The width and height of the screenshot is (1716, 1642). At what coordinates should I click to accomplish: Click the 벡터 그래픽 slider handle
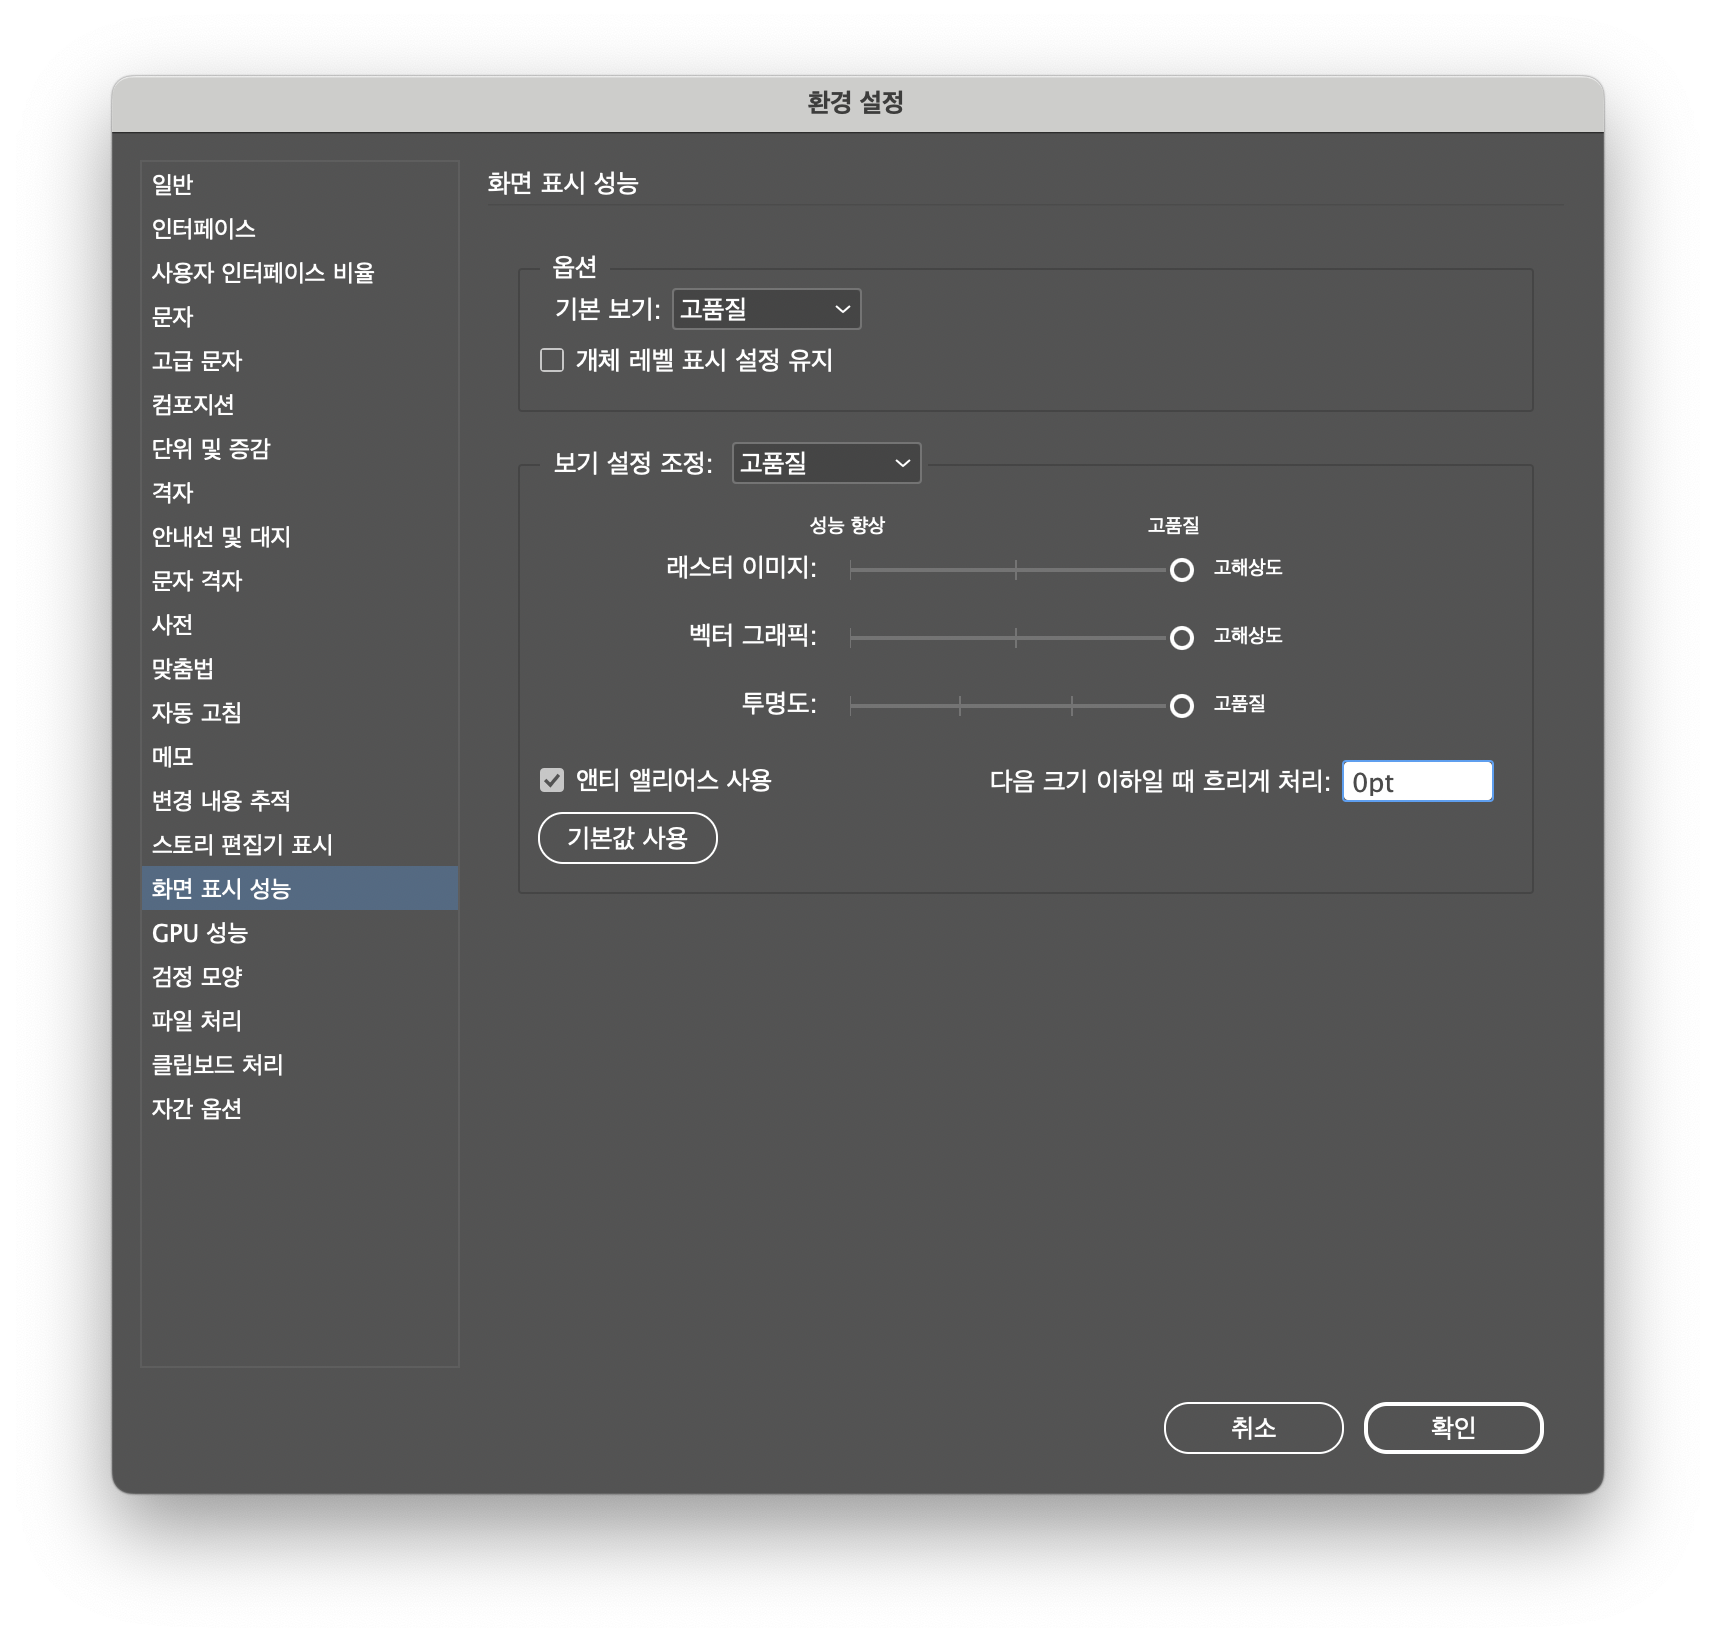[x=1181, y=638]
